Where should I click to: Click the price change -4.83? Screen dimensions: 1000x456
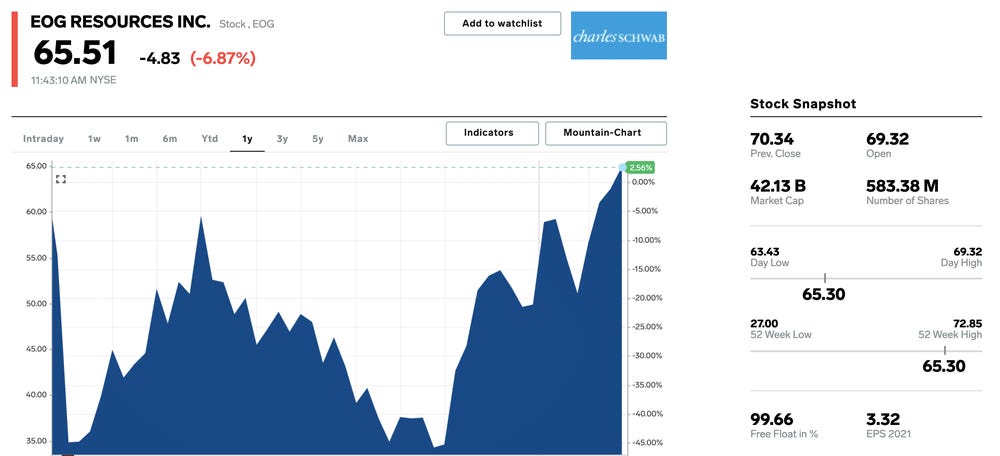[x=159, y=59]
